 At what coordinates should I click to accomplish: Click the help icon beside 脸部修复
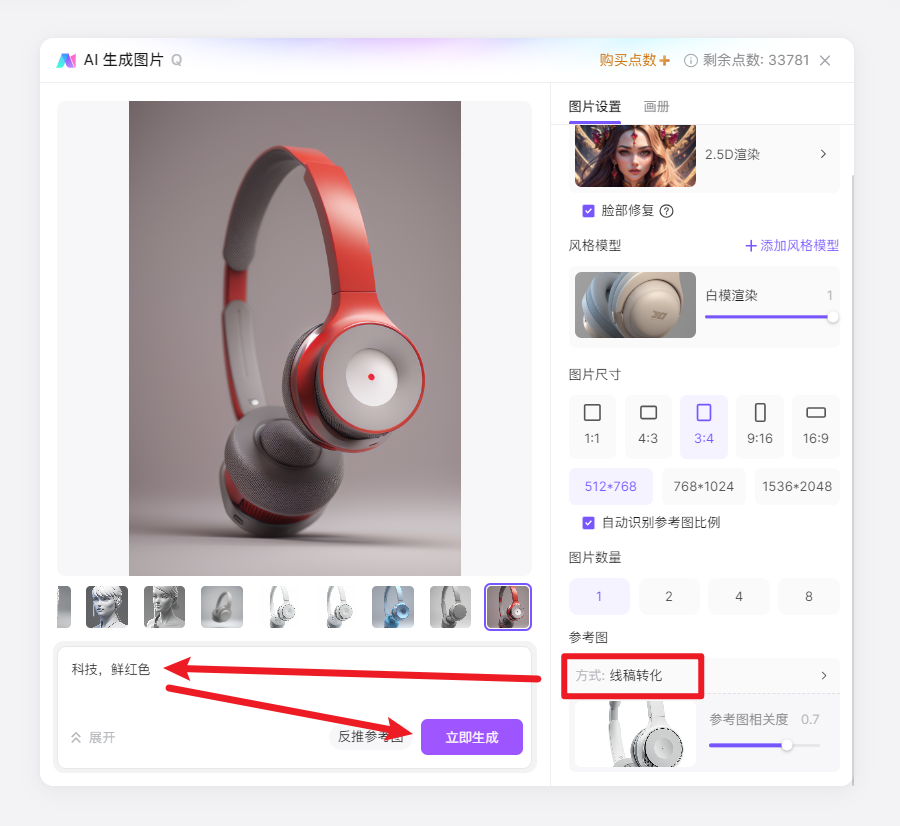[x=666, y=211]
